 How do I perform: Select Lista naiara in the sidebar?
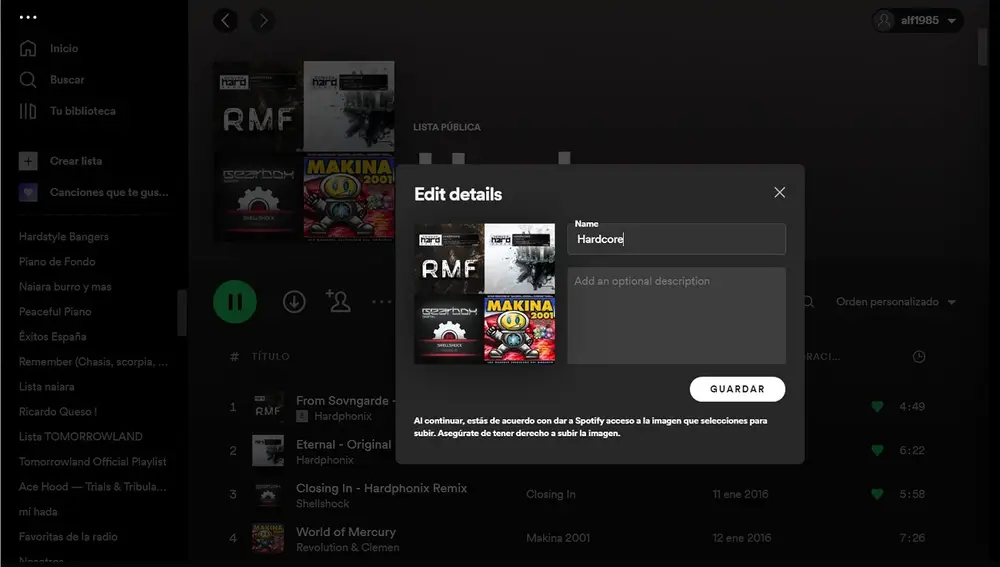pyautogui.click(x=47, y=387)
